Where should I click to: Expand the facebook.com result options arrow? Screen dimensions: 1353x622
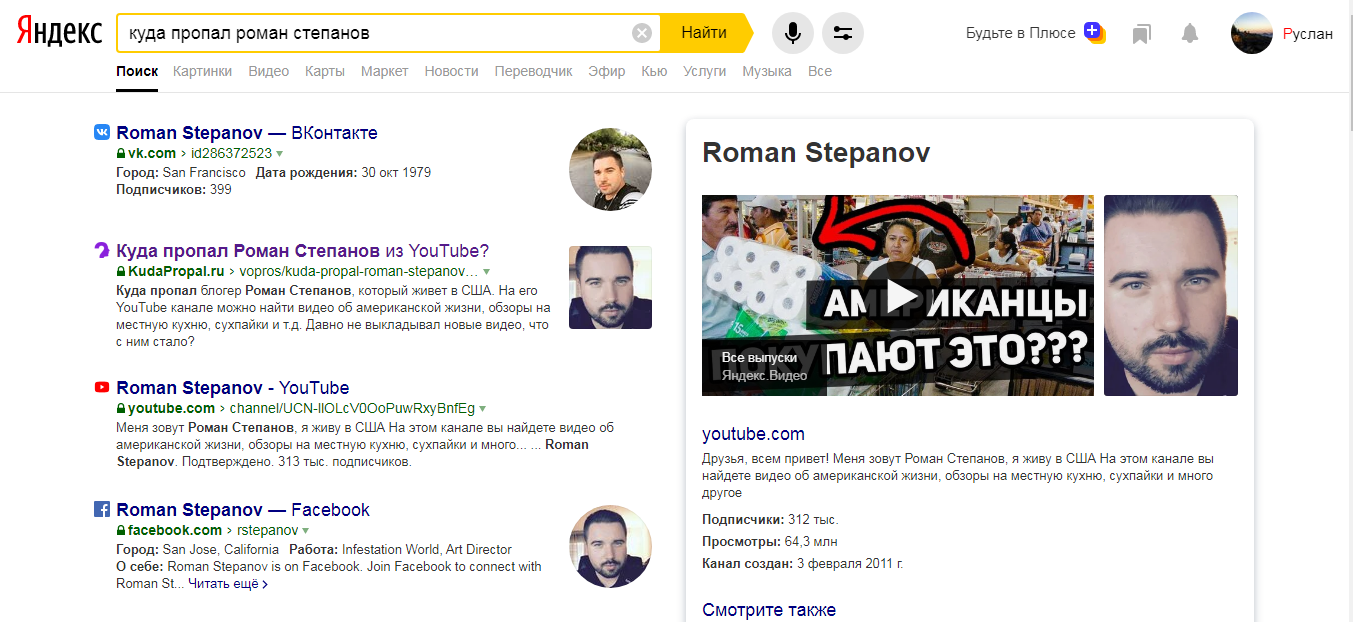click(x=306, y=531)
